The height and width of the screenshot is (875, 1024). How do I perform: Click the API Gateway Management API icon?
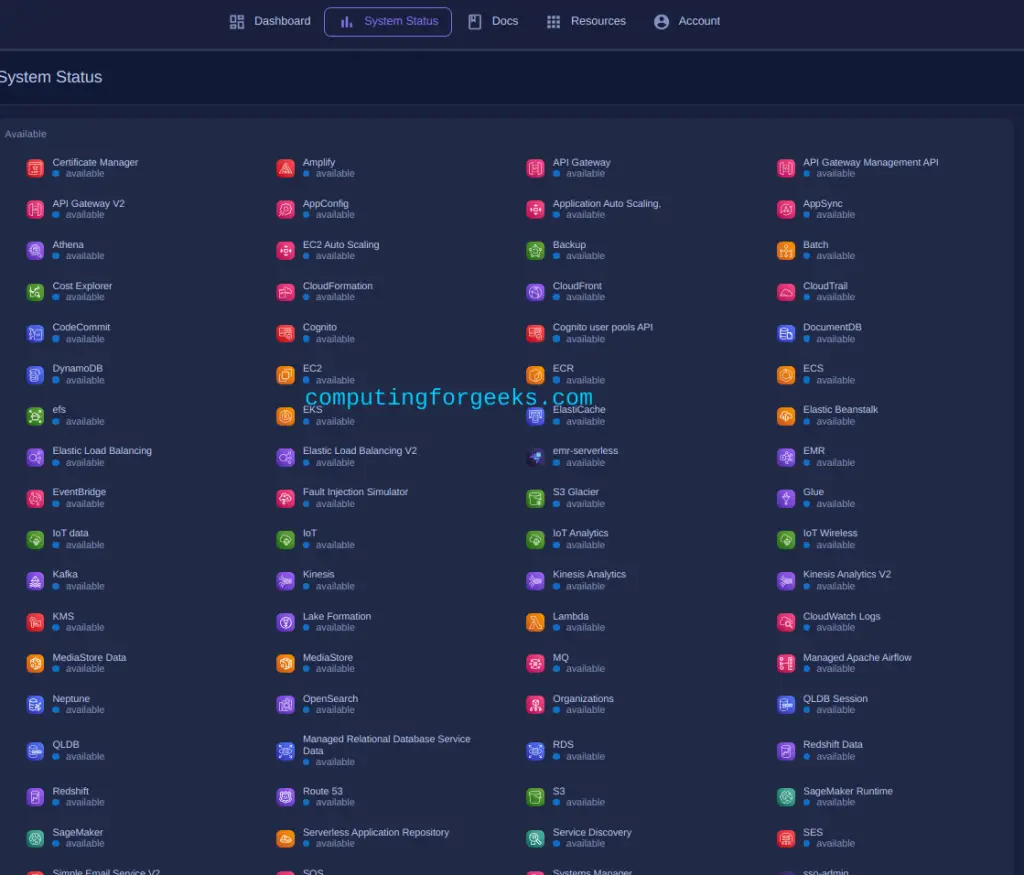(786, 168)
